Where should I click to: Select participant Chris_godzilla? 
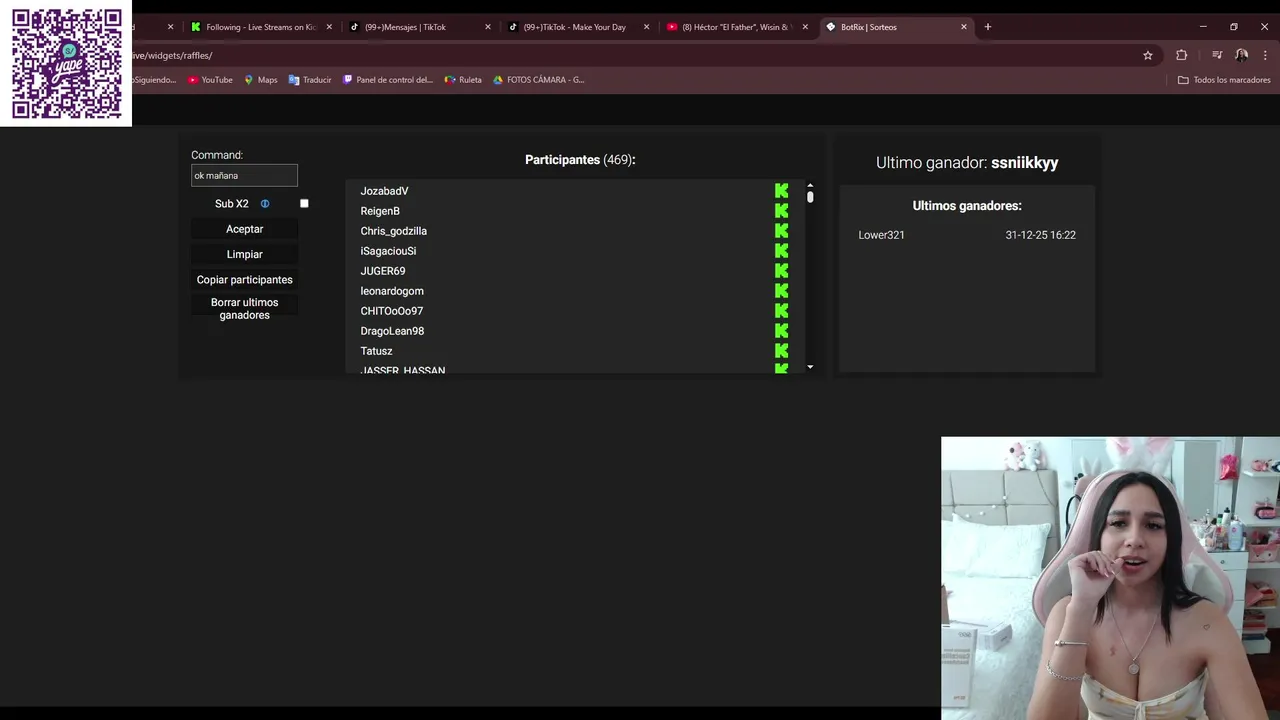(394, 231)
